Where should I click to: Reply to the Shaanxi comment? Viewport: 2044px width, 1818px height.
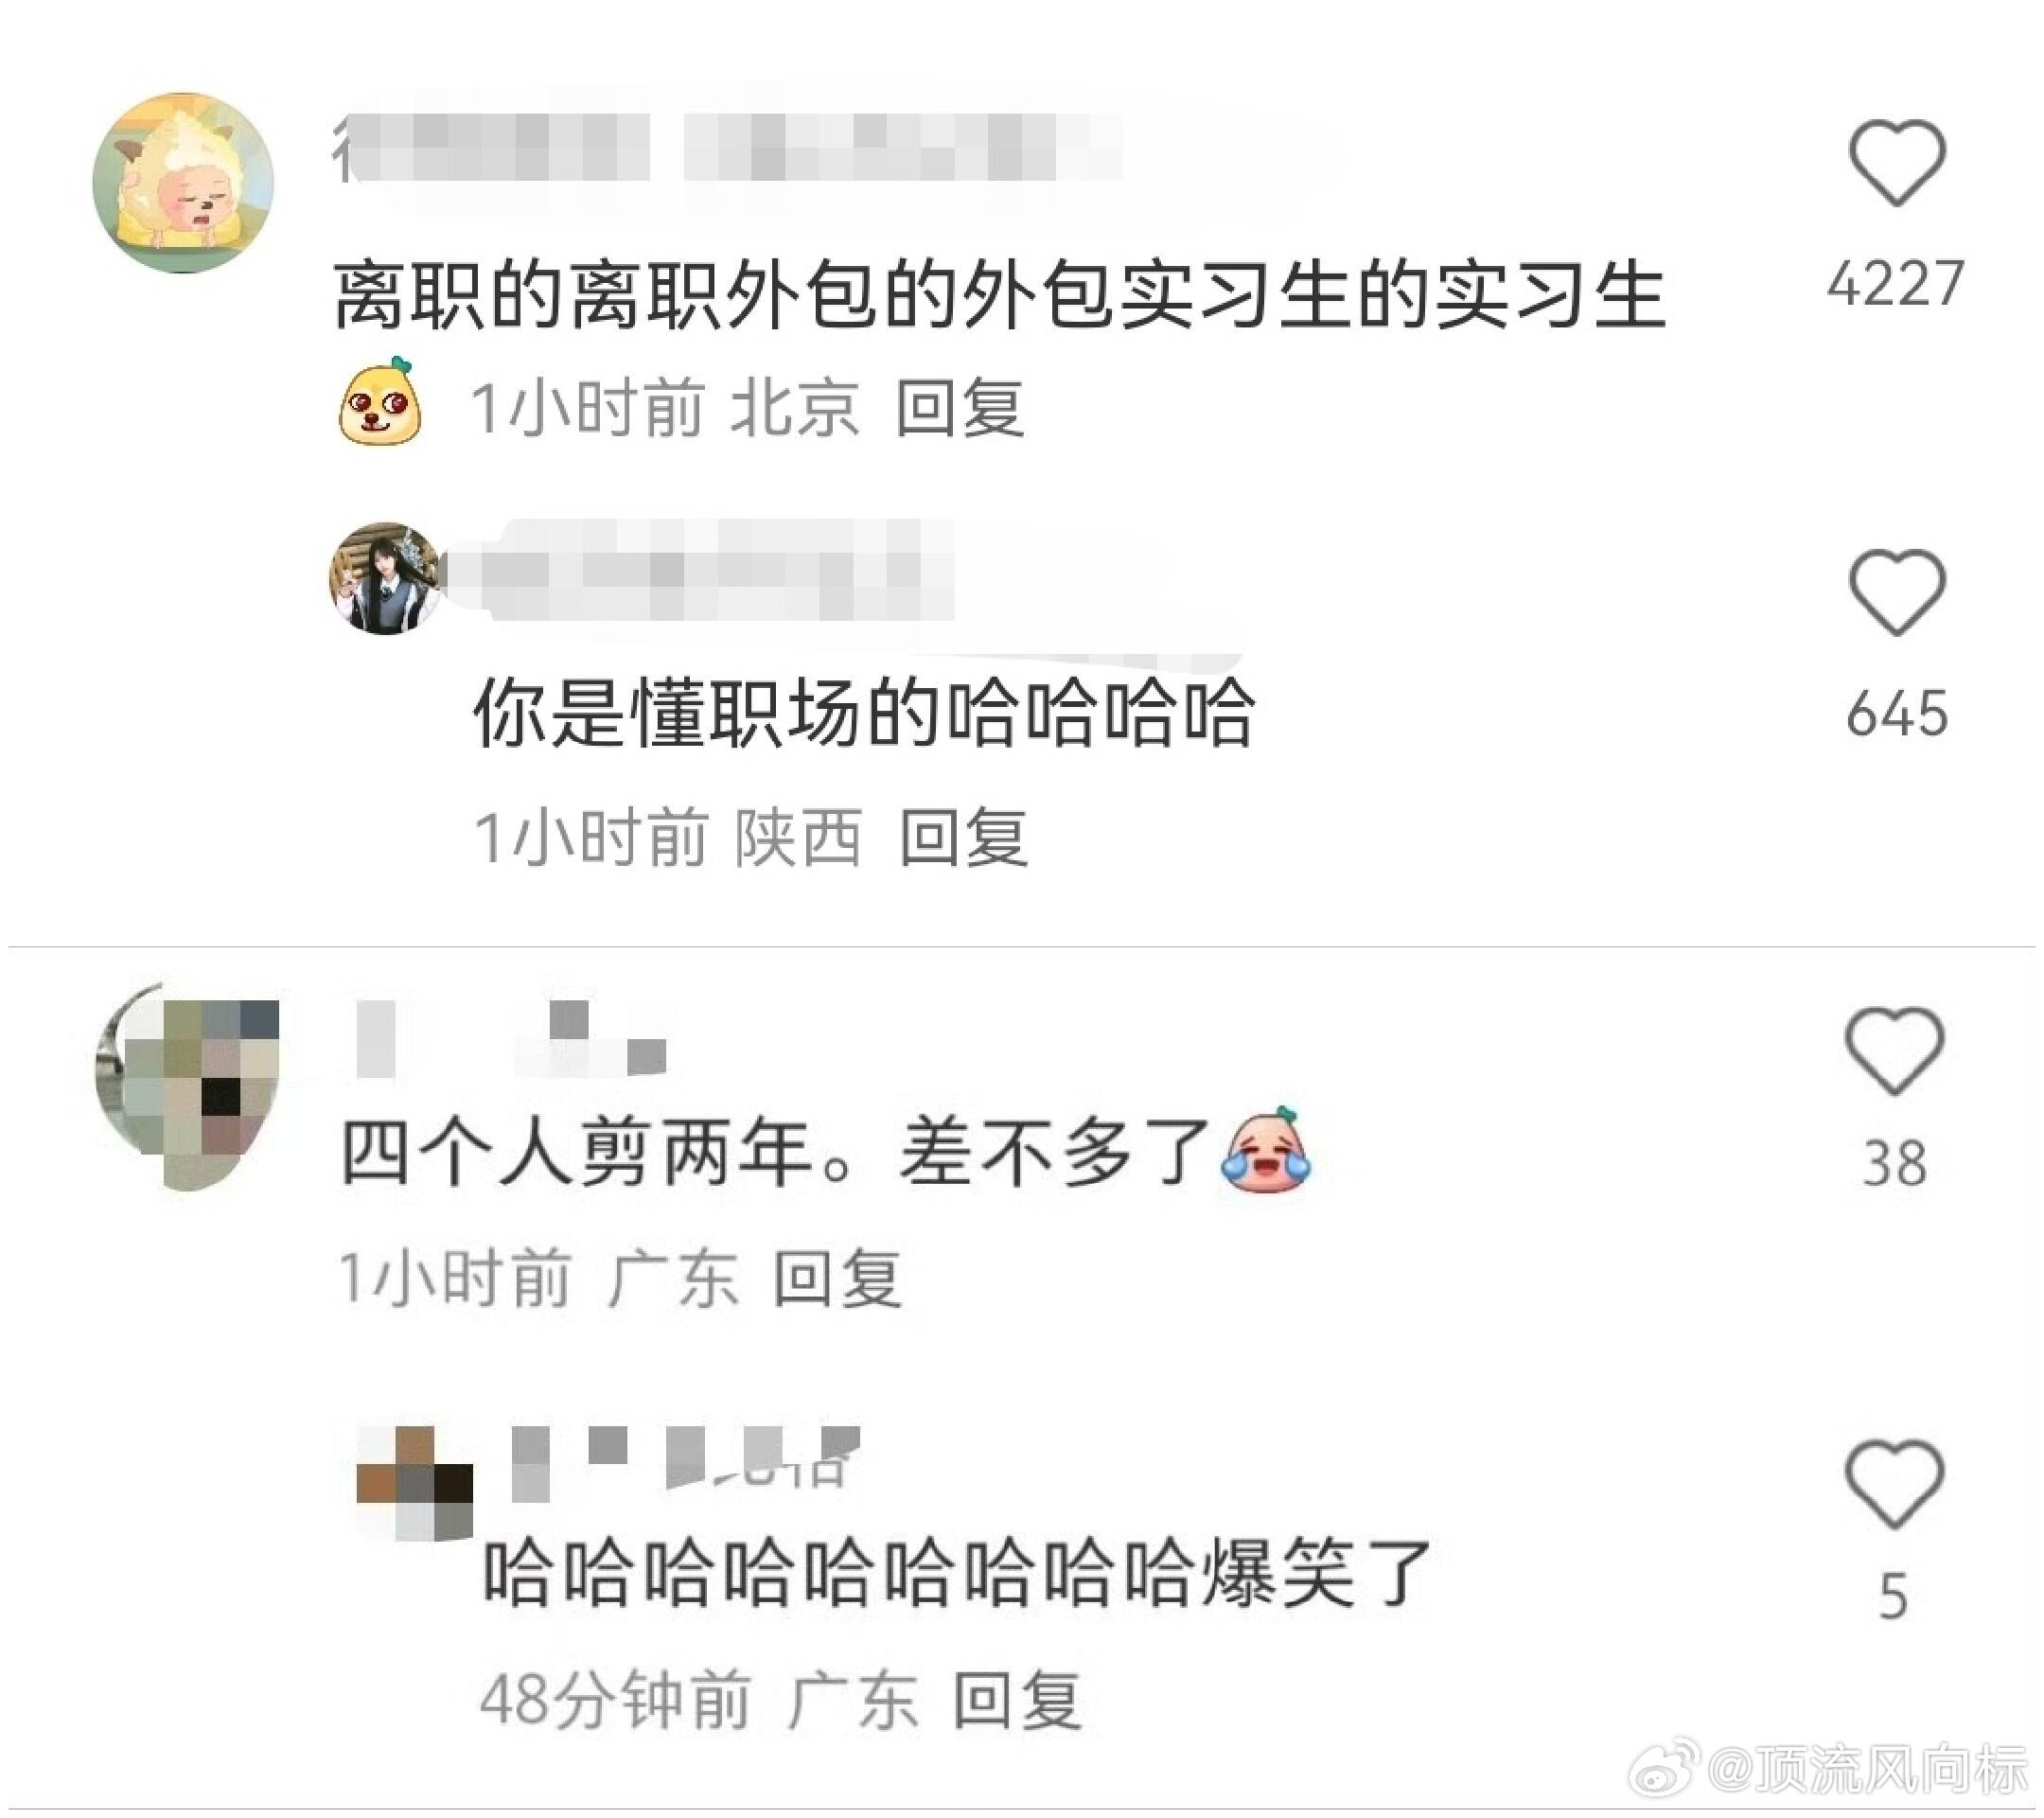click(x=964, y=837)
